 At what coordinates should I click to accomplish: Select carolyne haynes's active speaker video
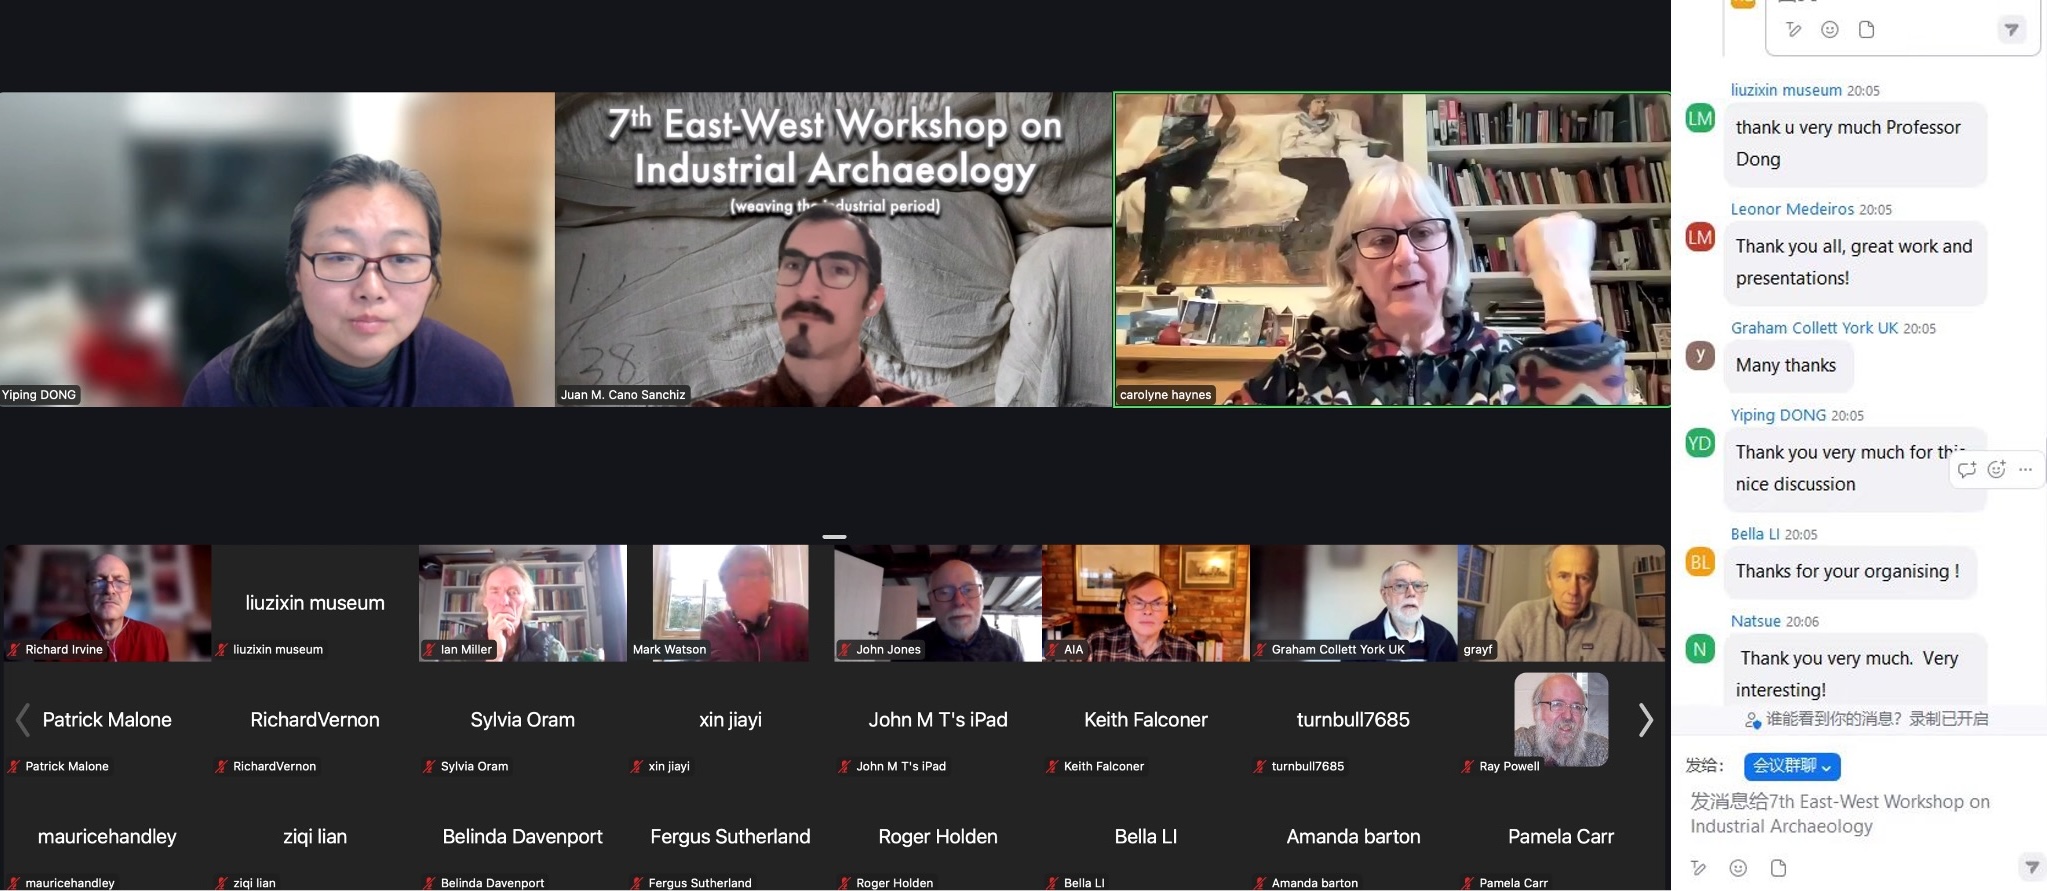[1392, 250]
